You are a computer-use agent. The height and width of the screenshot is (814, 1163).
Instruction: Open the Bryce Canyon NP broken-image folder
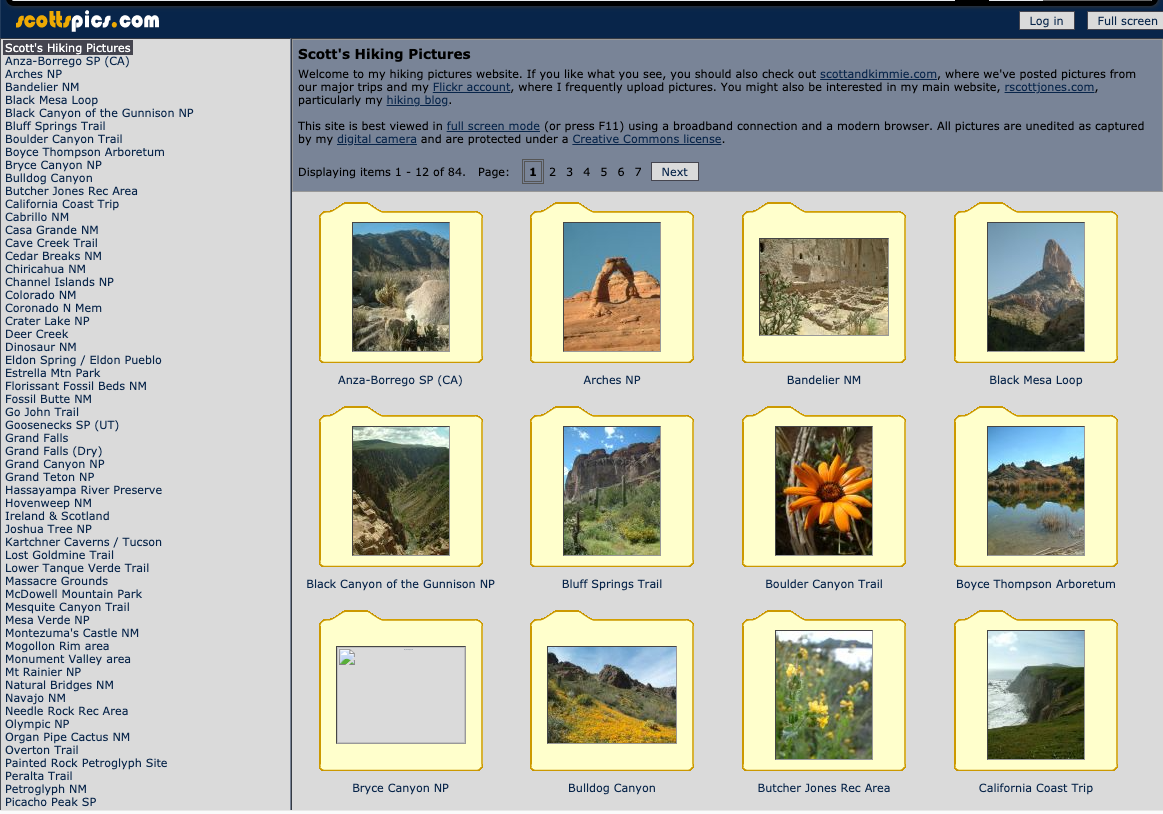(x=401, y=695)
